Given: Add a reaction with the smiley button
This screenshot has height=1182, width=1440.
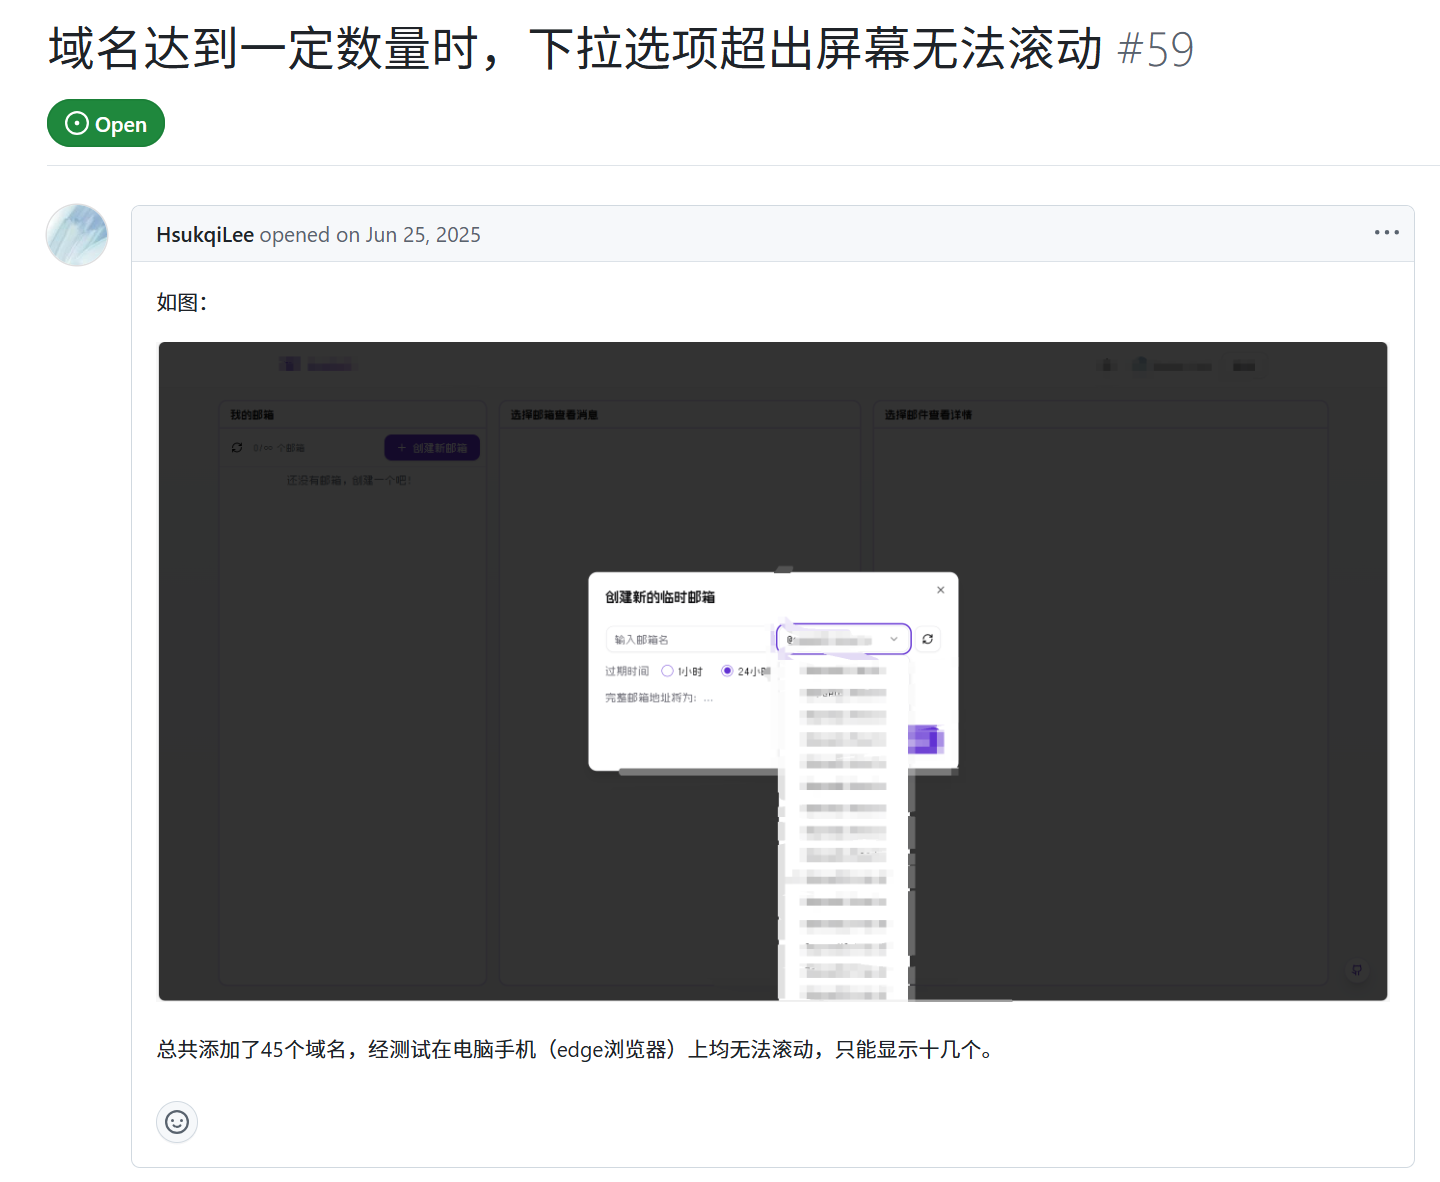Looking at the screenshot, I should coord(177,1122).
